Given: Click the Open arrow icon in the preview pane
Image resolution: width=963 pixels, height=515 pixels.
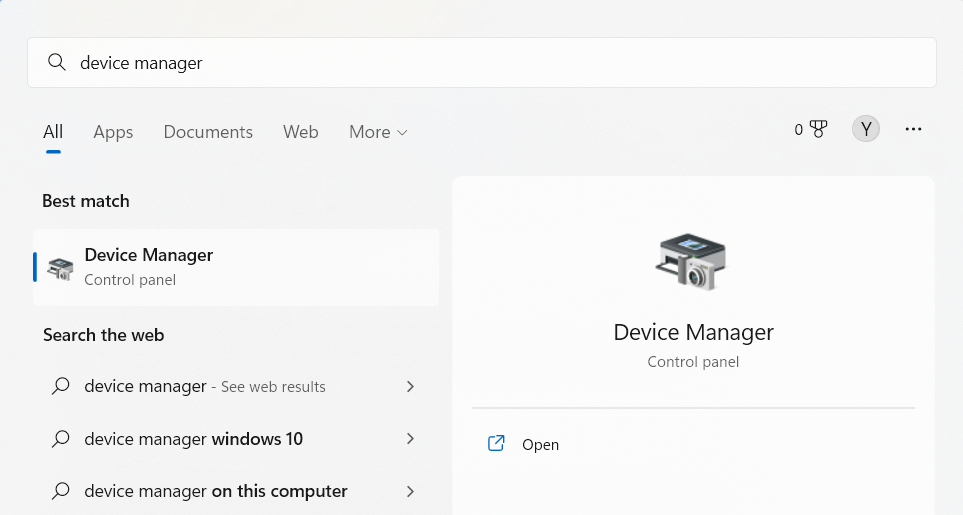Looking at the screenshot, I should point(496,444).
